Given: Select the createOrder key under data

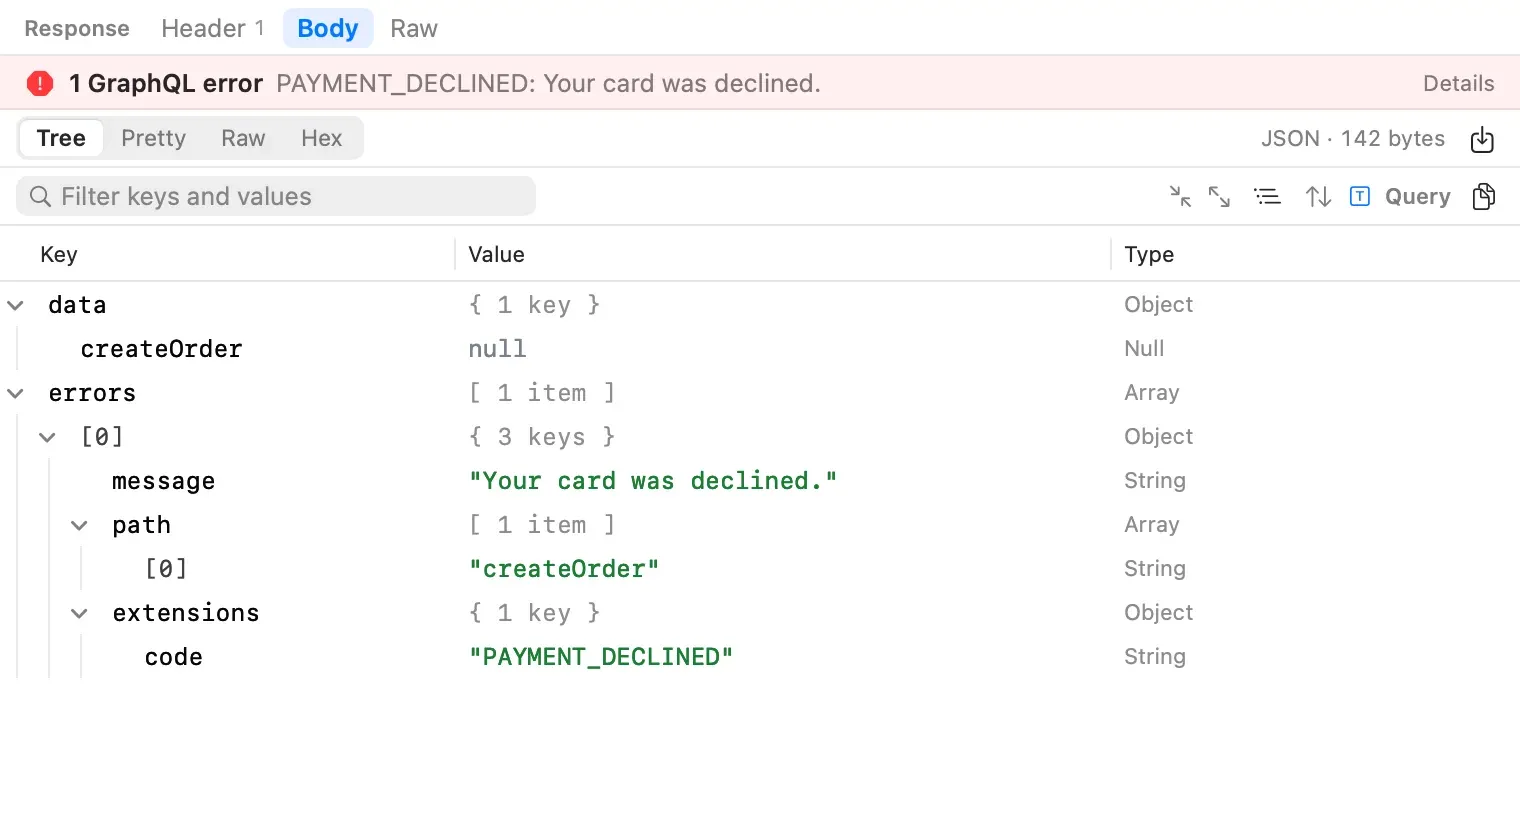Looking at the screenshot, I should pyautogui.click(x=161, y=349).
